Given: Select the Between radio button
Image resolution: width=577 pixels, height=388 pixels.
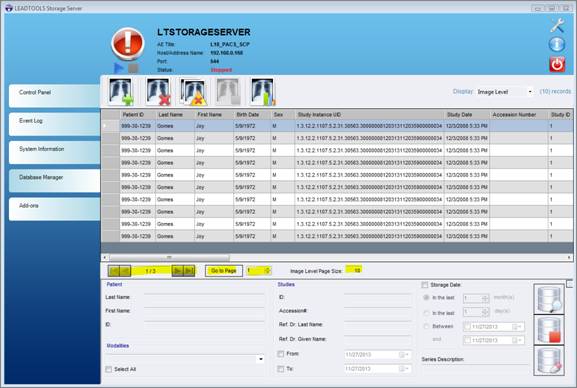Looking at the screenshot, I should [x=426, y=327].
